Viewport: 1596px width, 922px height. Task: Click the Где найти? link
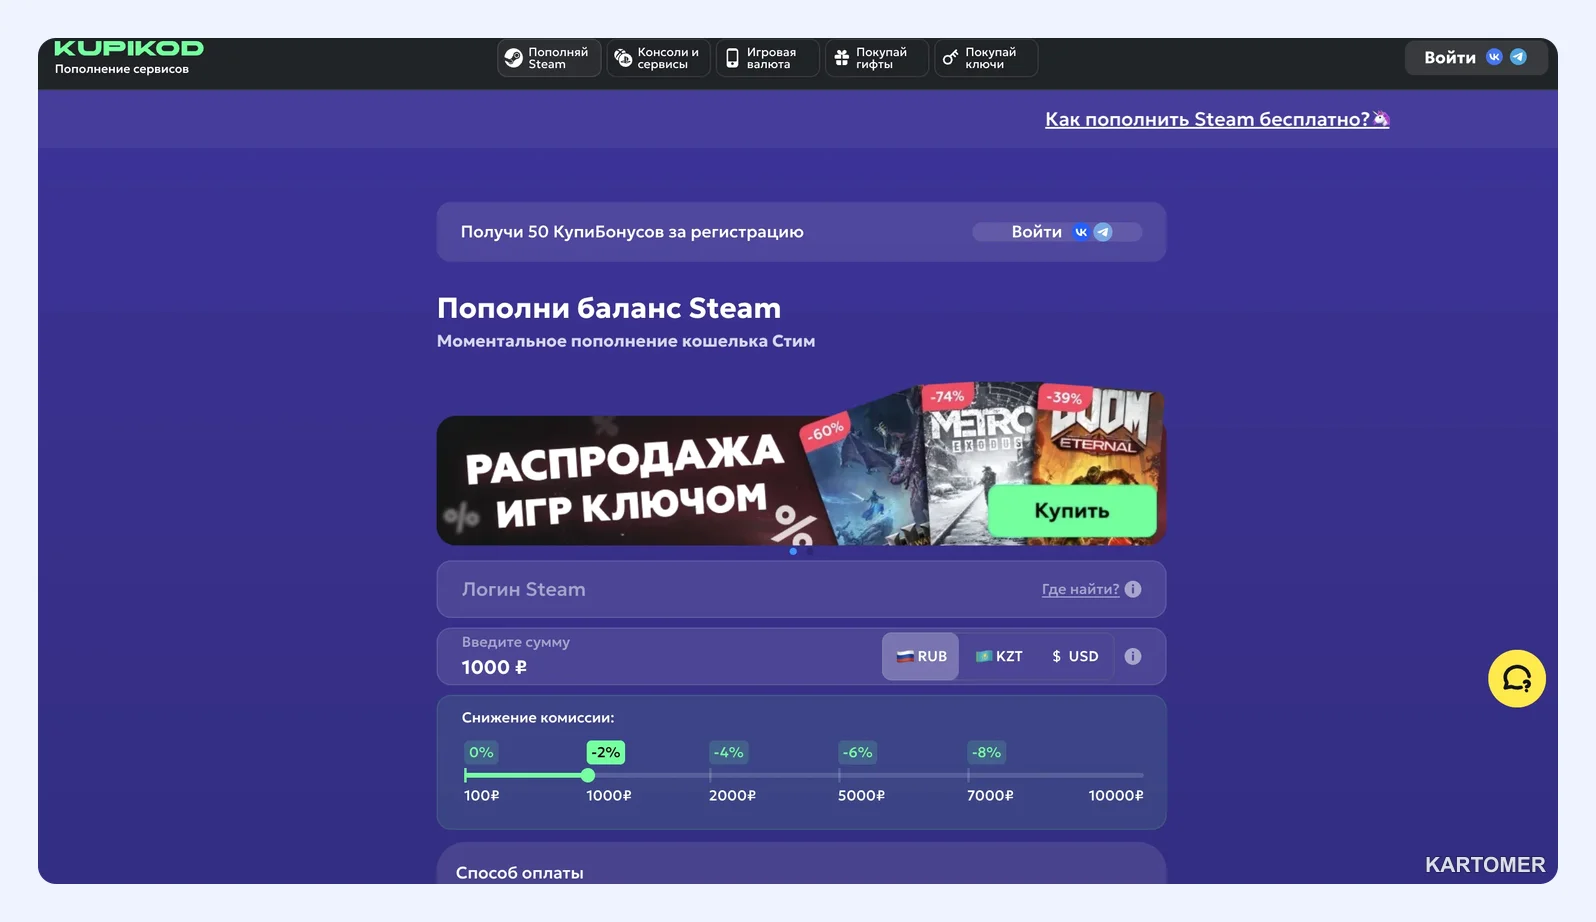coord(1080,589)
